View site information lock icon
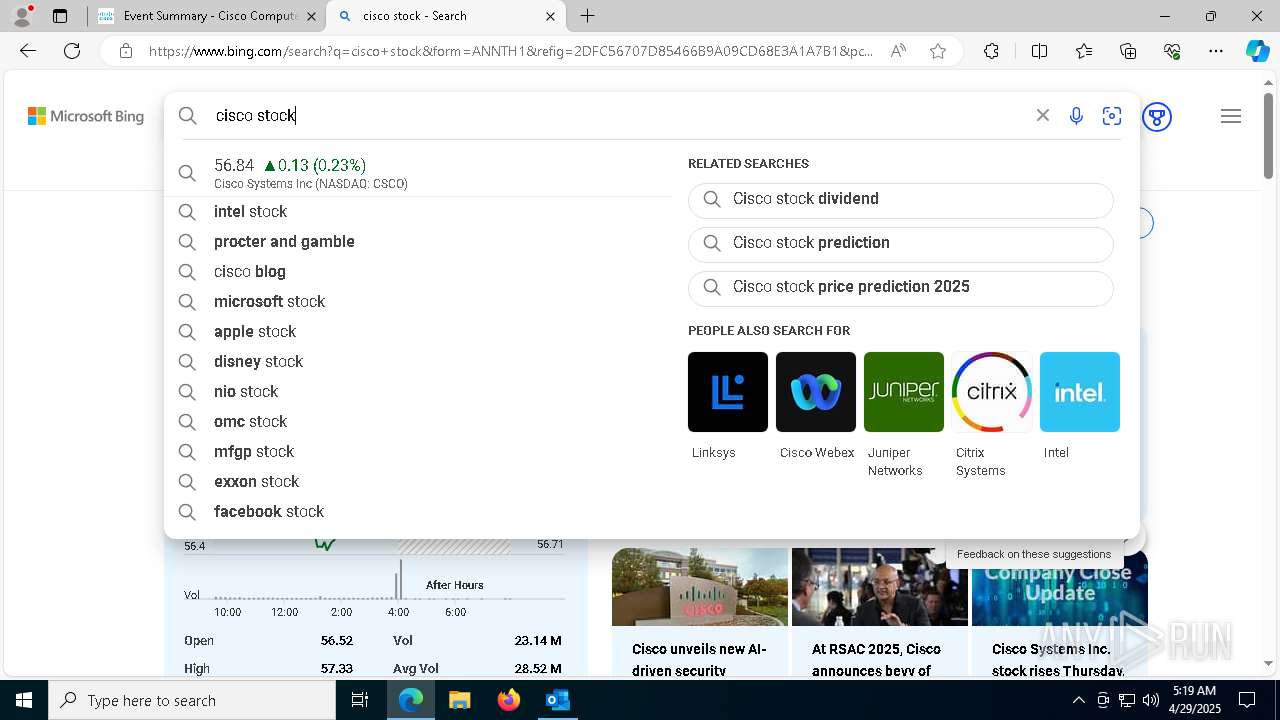 point(125,51)
